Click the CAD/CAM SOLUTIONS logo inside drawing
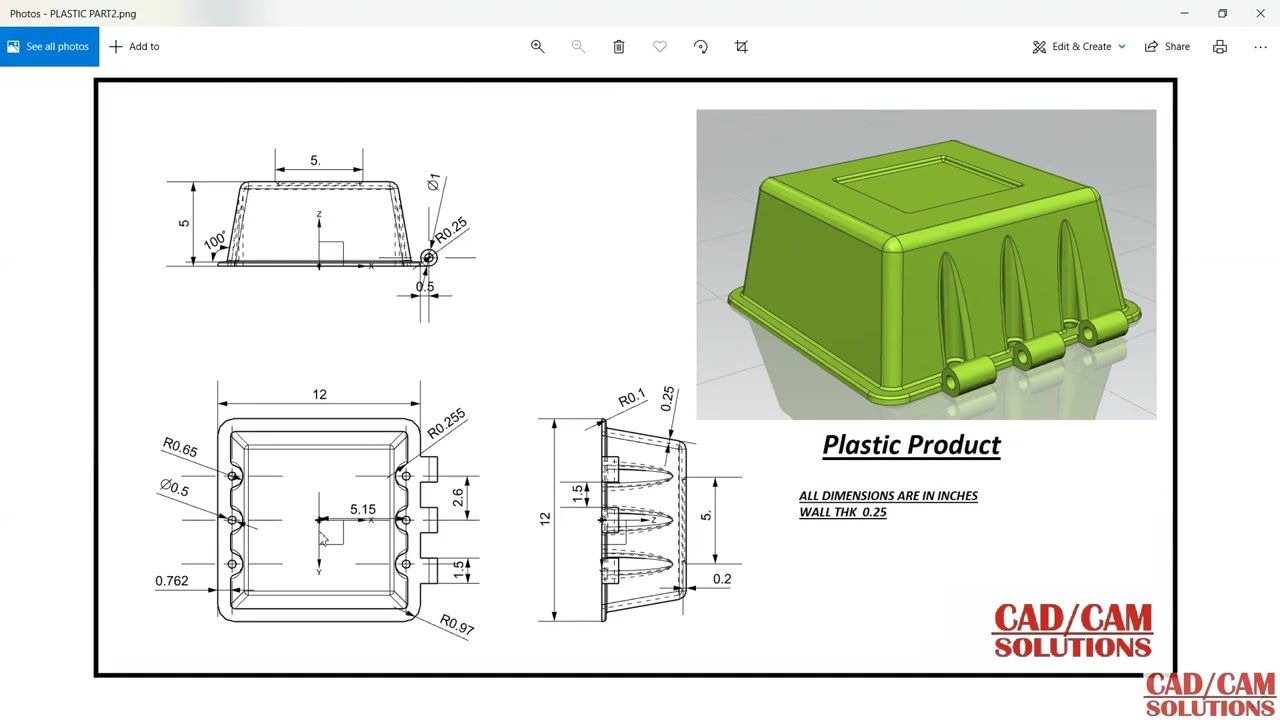1280x720 pixels. click(x=1073, y=631)
